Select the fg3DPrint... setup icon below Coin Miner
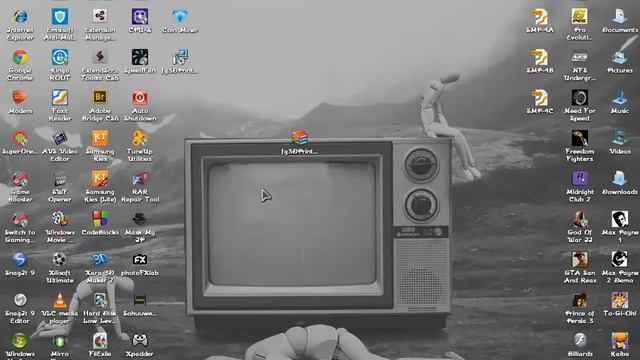The width and height of the screenshot is (640, 360). [x=180, y=58]
